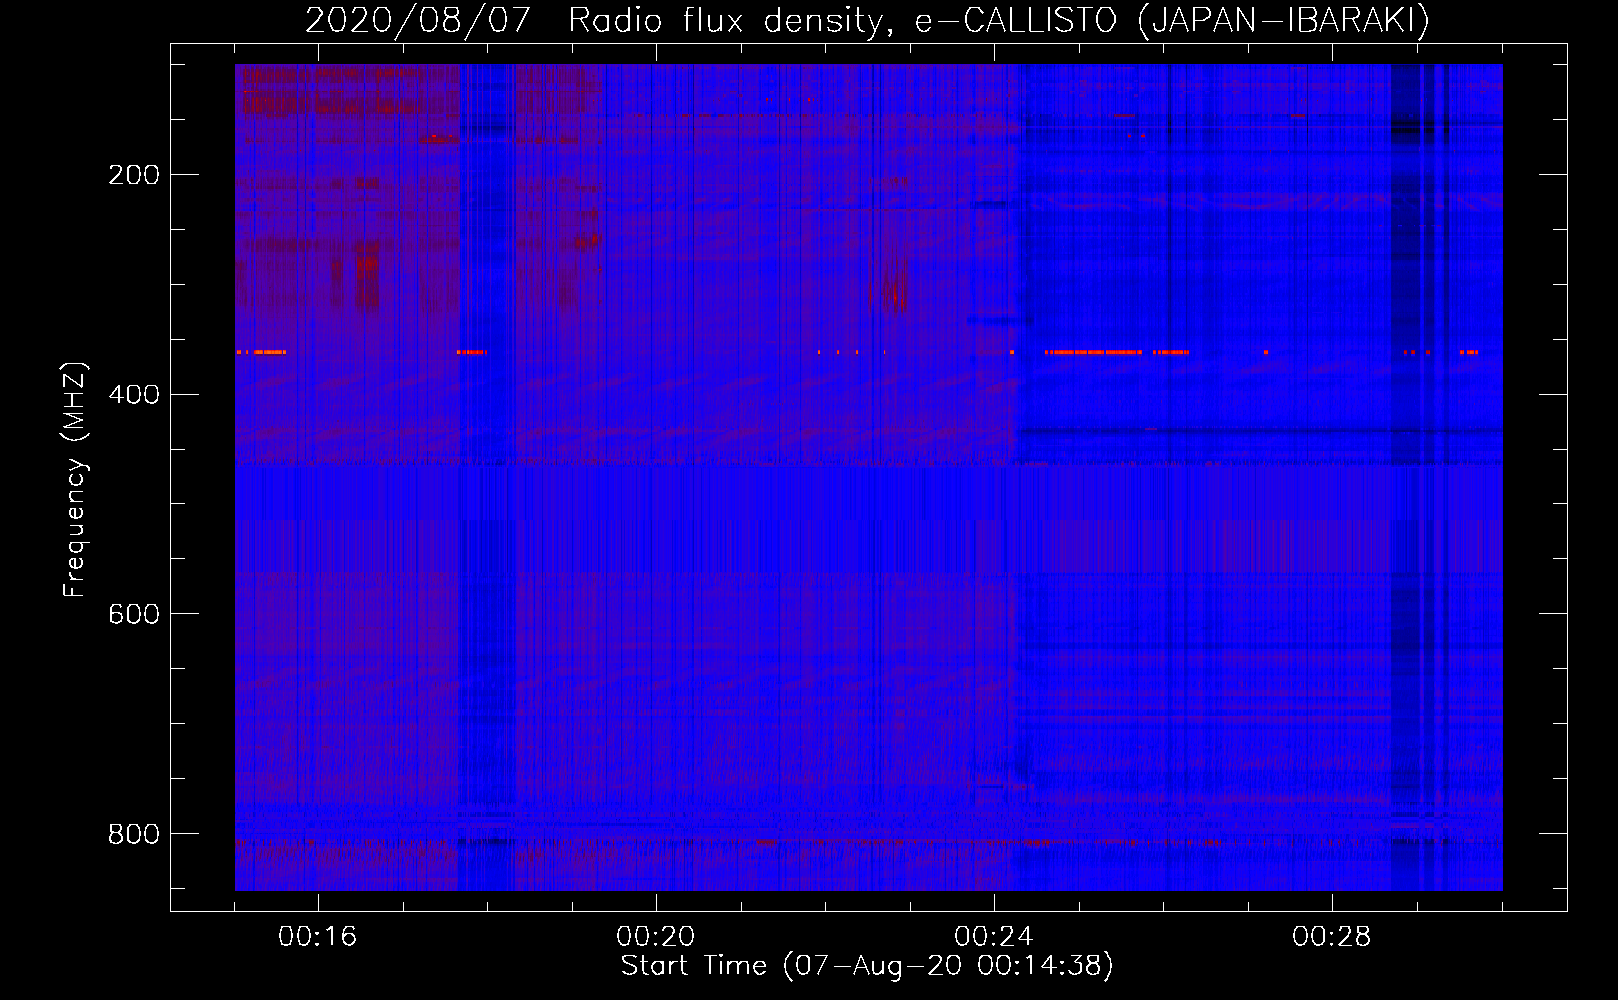
Task: Click the 00:16 time tick label
Action: (x=317, y=936)
